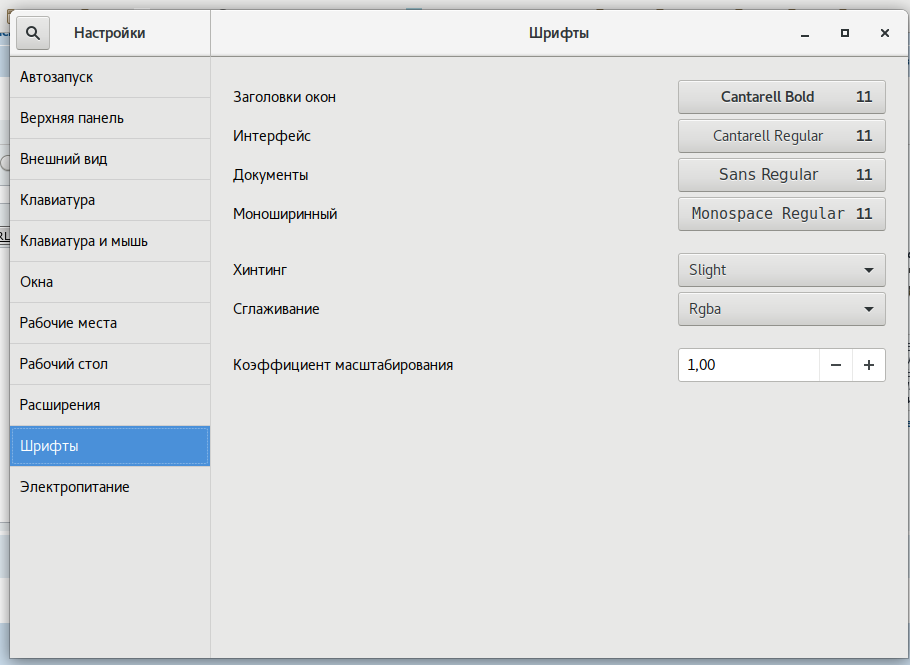Expand the Сглаживание Rgba dropdown
The height and width of the screenshot is (665, 910).
click(781, 309)
